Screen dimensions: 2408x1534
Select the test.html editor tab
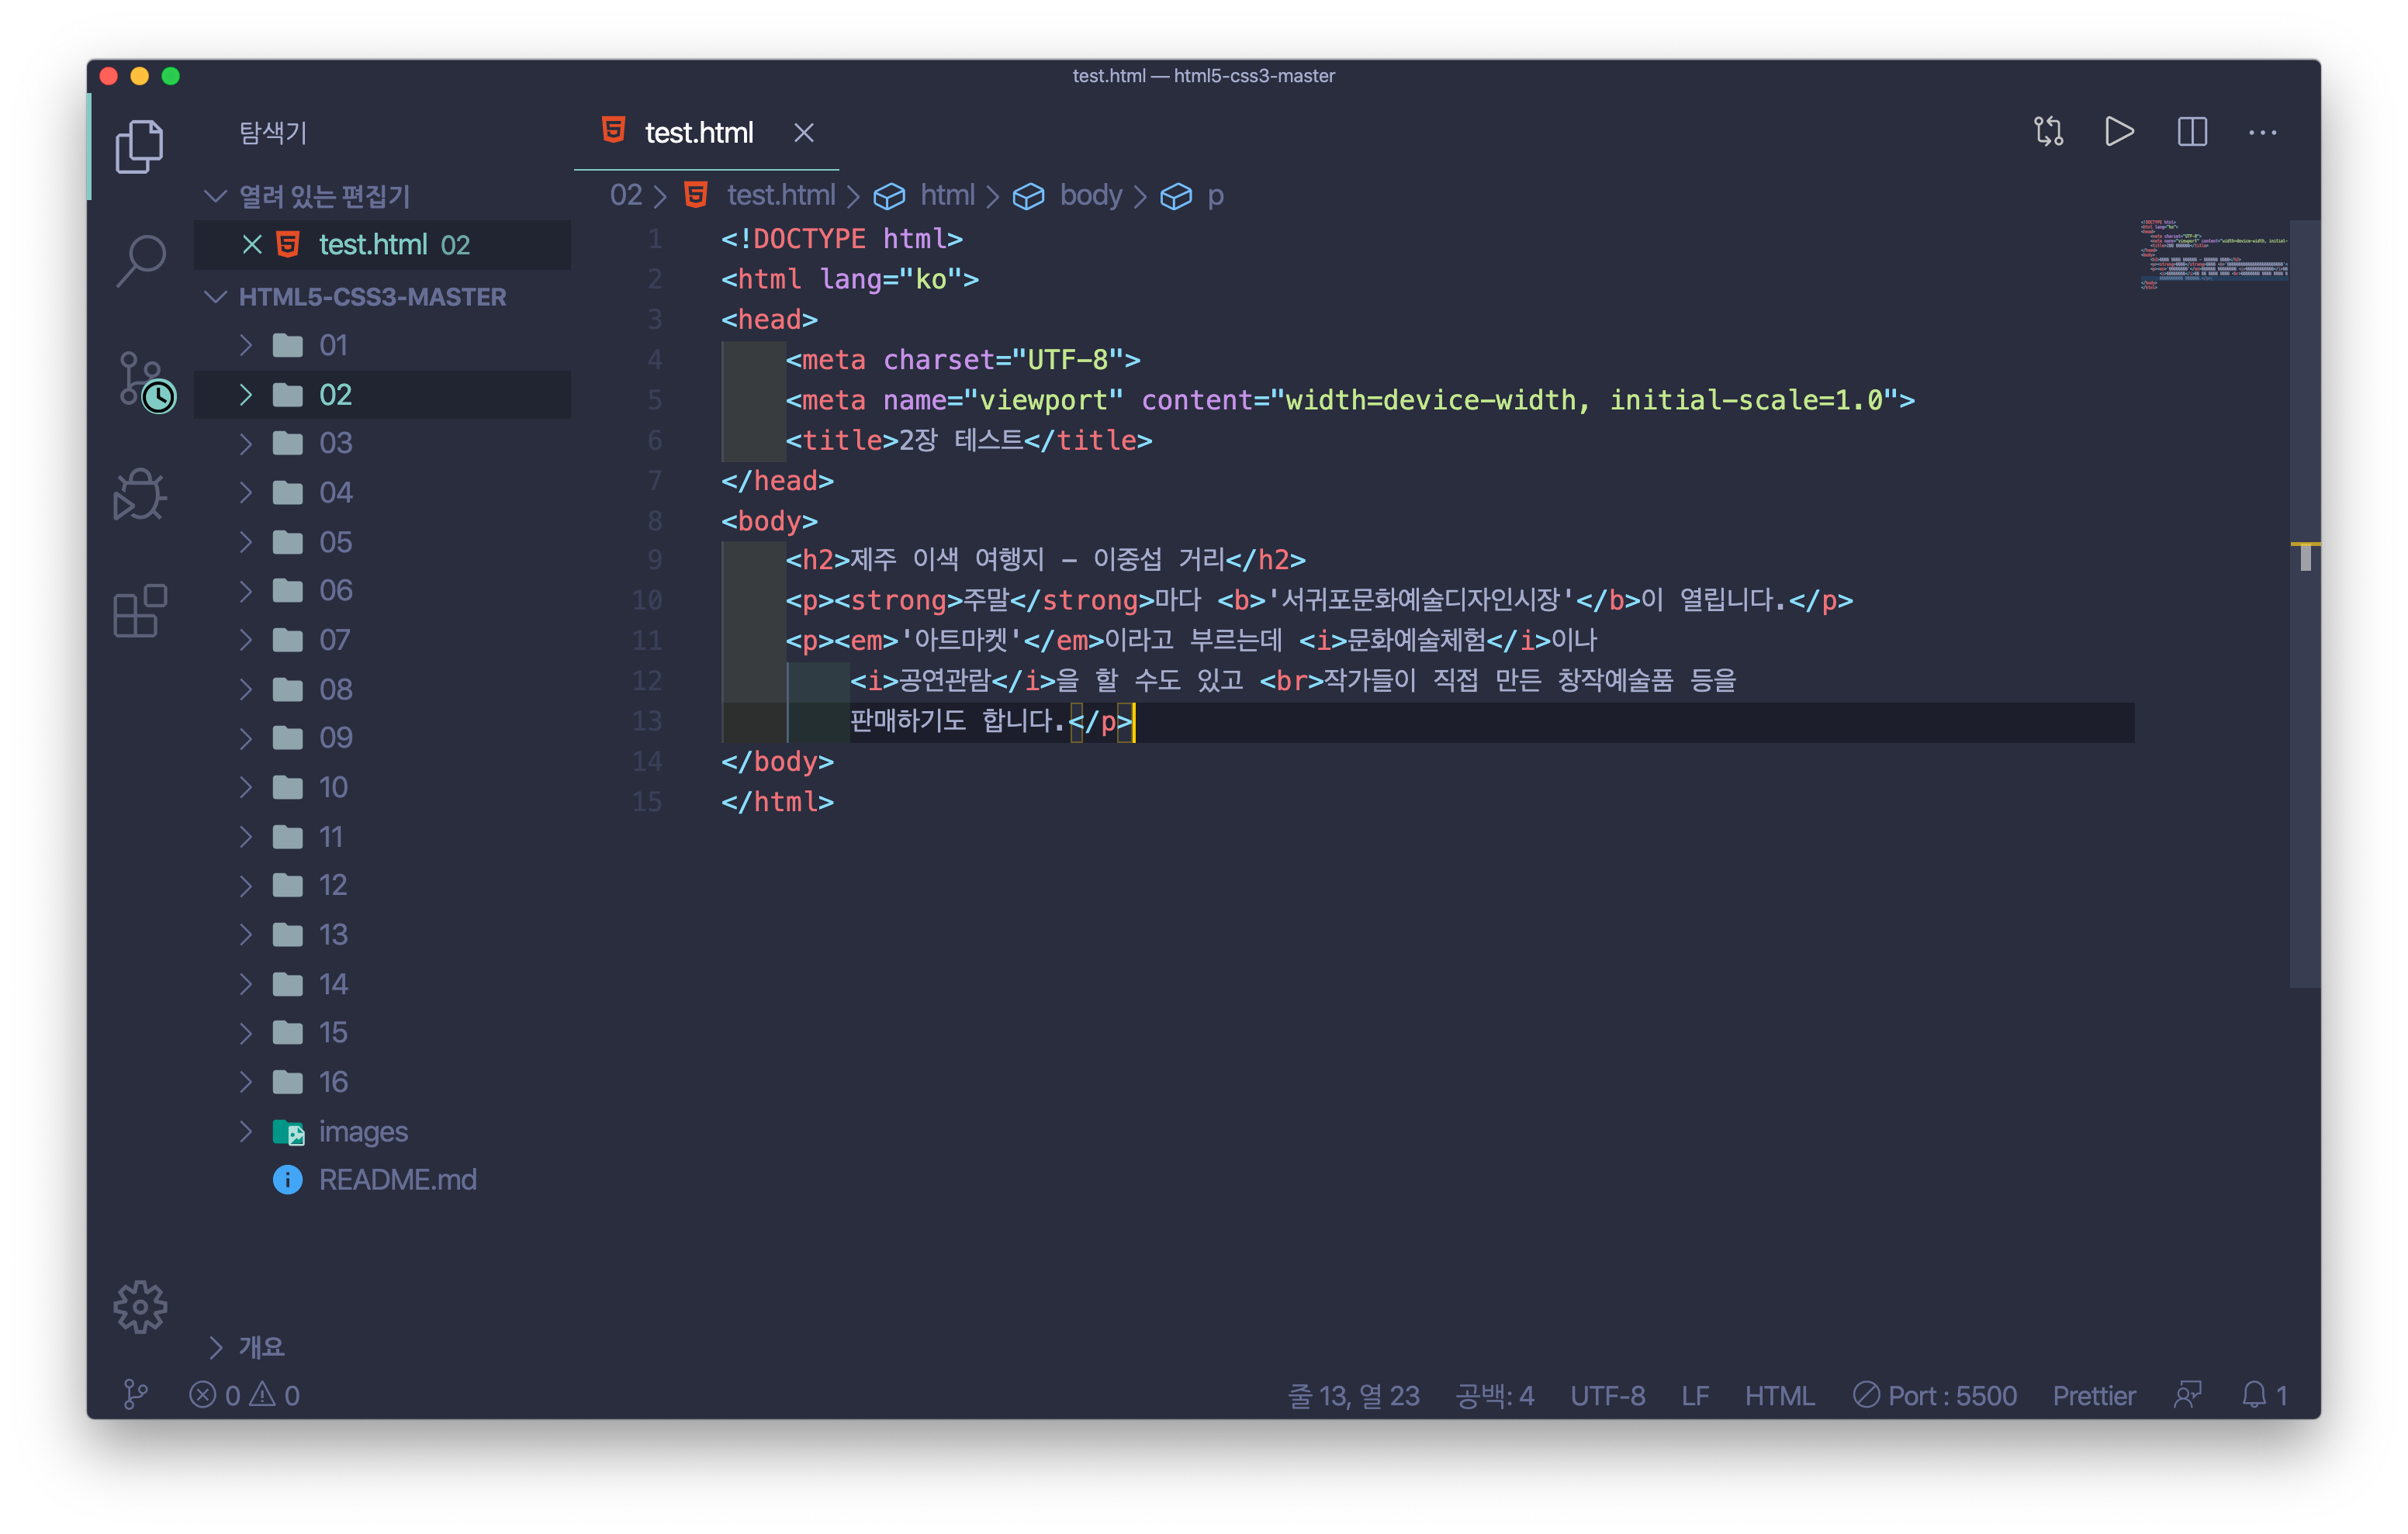pos(698,133)
